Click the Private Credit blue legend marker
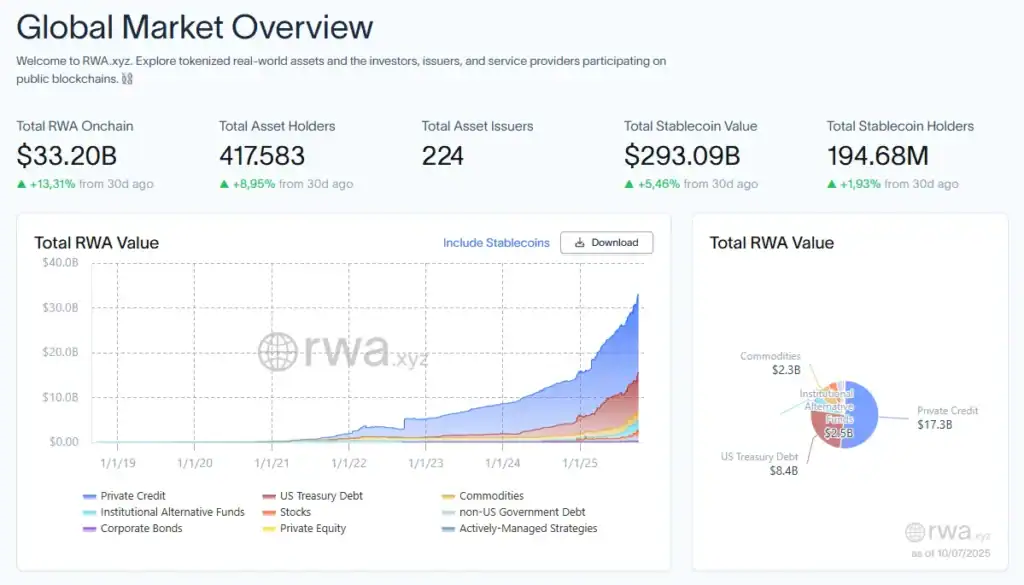The height and width of the screenshot is (585, 1024). (90, 496)
